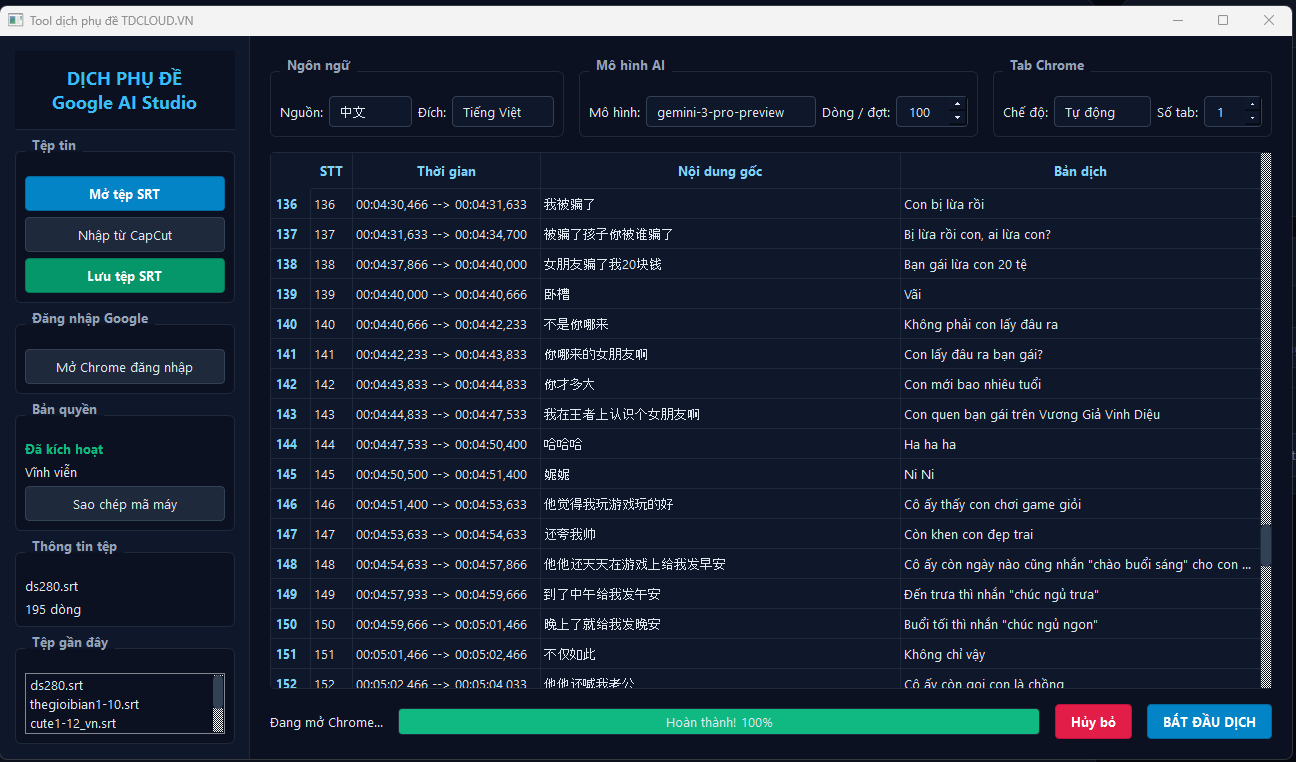Click the Bản dịch column header
This screenshot has width=1296, height=762.
pos(1080,171)
